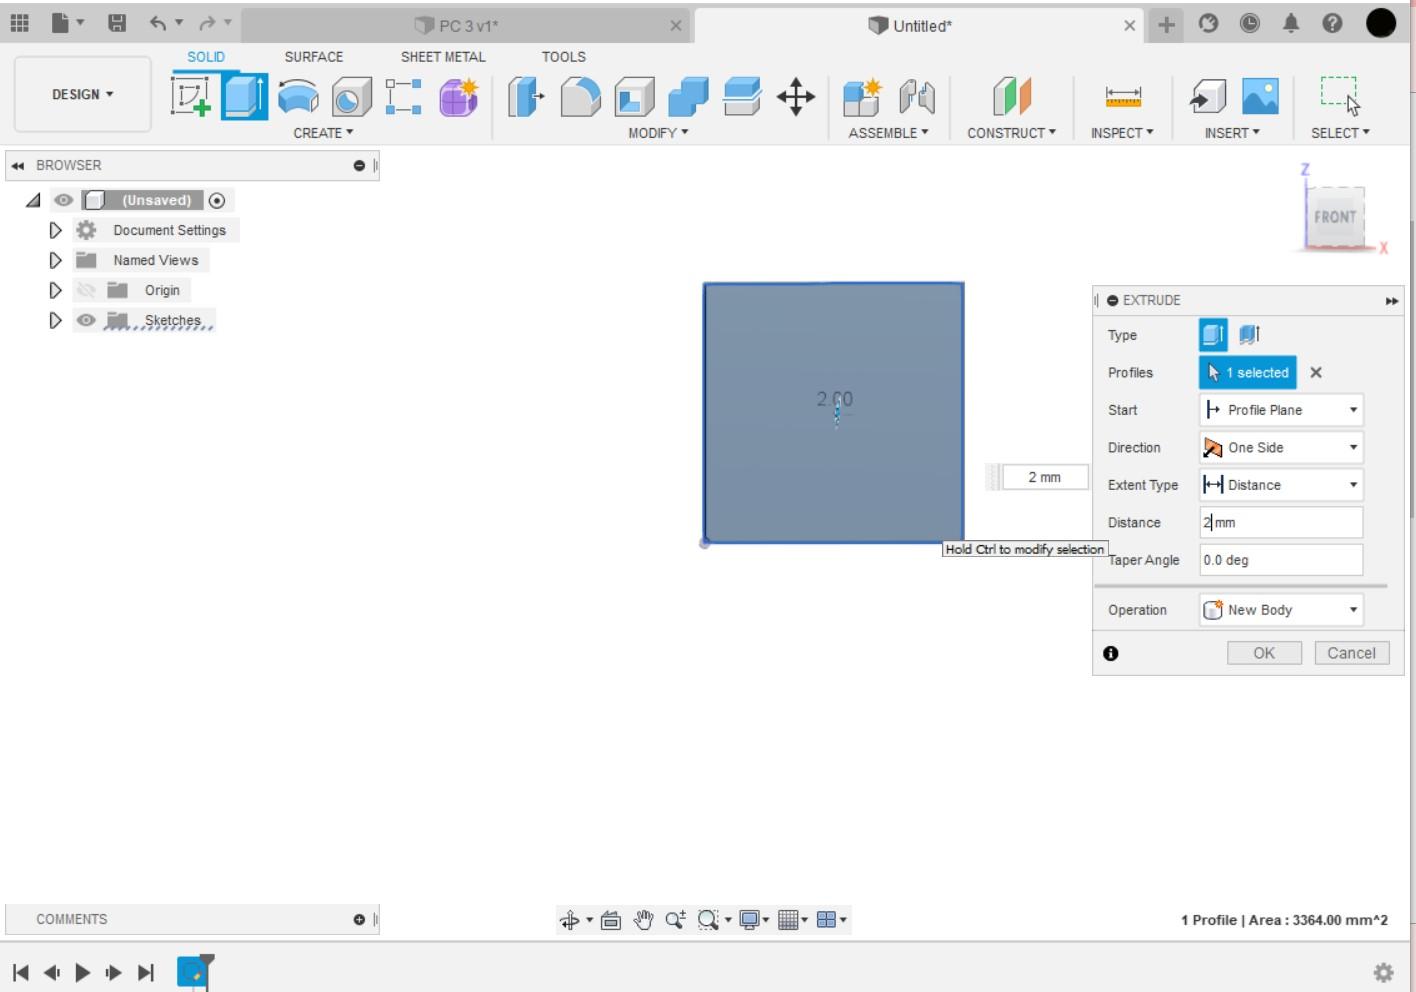Select the Press Pull tool
The height and width of the screenshot is (992, 1416).
tap(526, 97)
